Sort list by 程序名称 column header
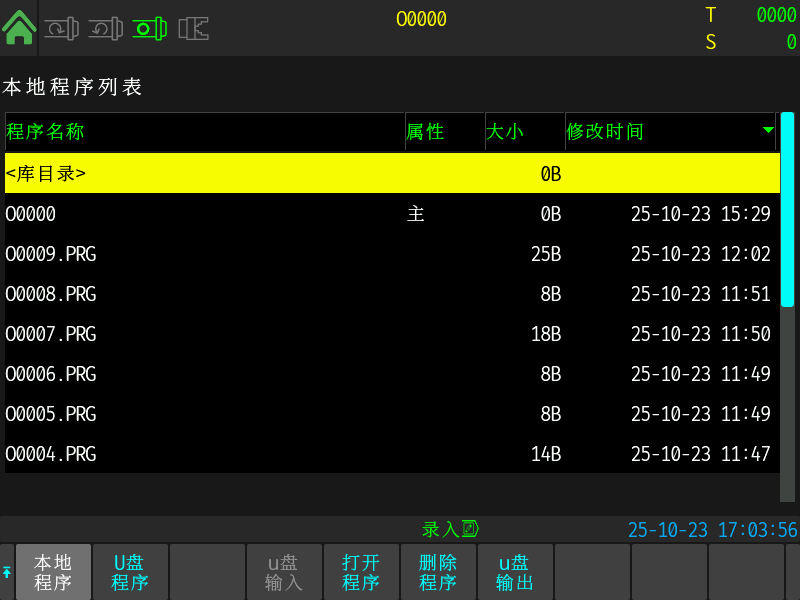This screenshot has height=600, width=800. pyautogui.click(x=45, y=132)
